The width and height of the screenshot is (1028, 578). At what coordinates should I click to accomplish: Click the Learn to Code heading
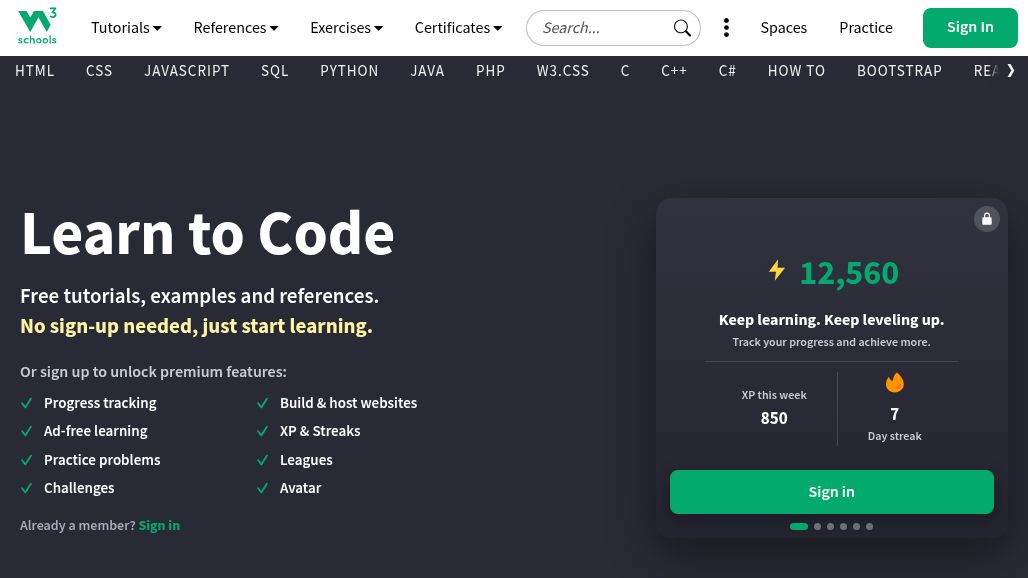point(207,233)
